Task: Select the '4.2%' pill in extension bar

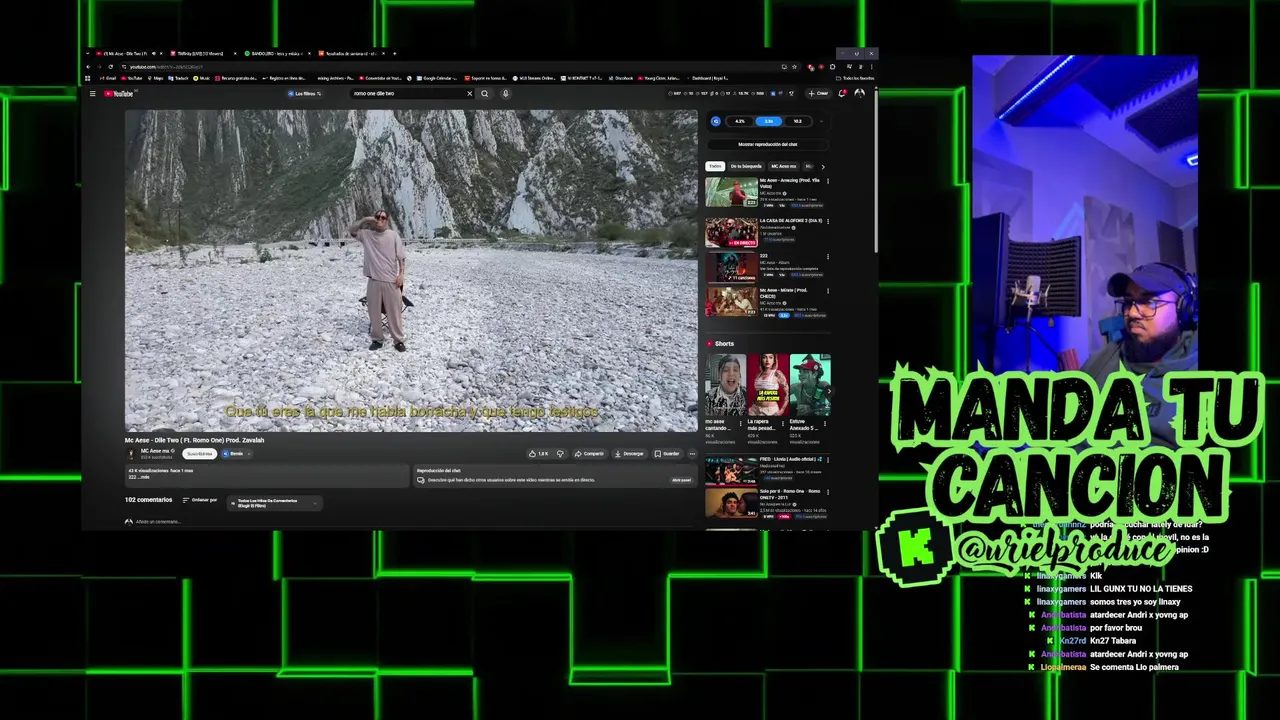Action: pyautogui.click(x=740, y=121)
